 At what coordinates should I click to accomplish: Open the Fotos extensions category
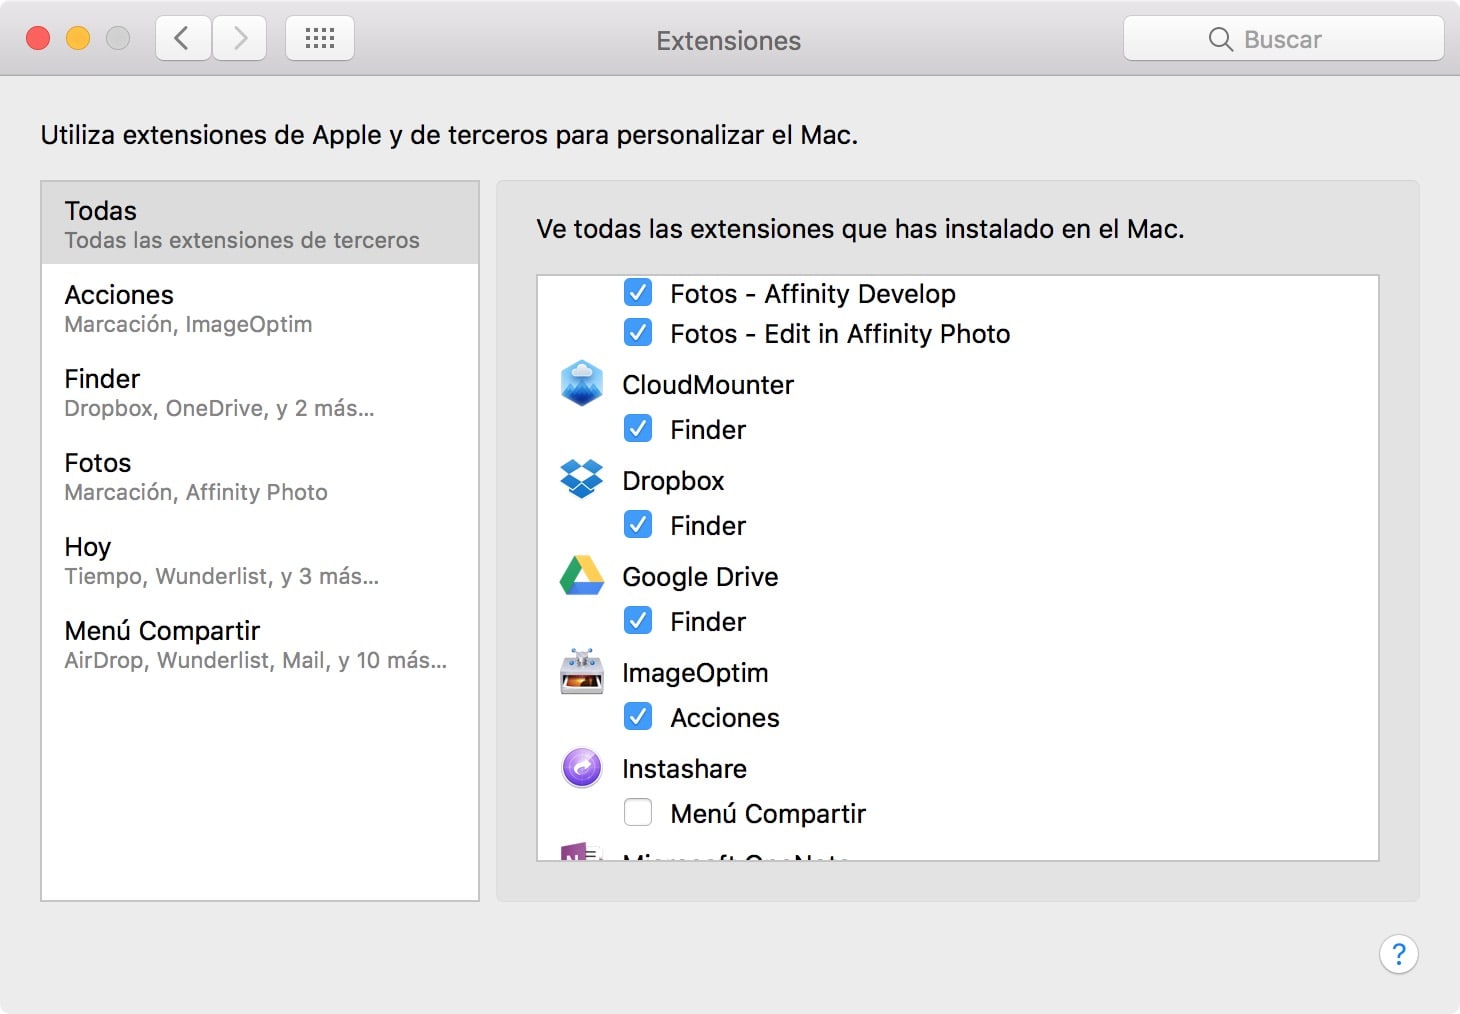260,475
